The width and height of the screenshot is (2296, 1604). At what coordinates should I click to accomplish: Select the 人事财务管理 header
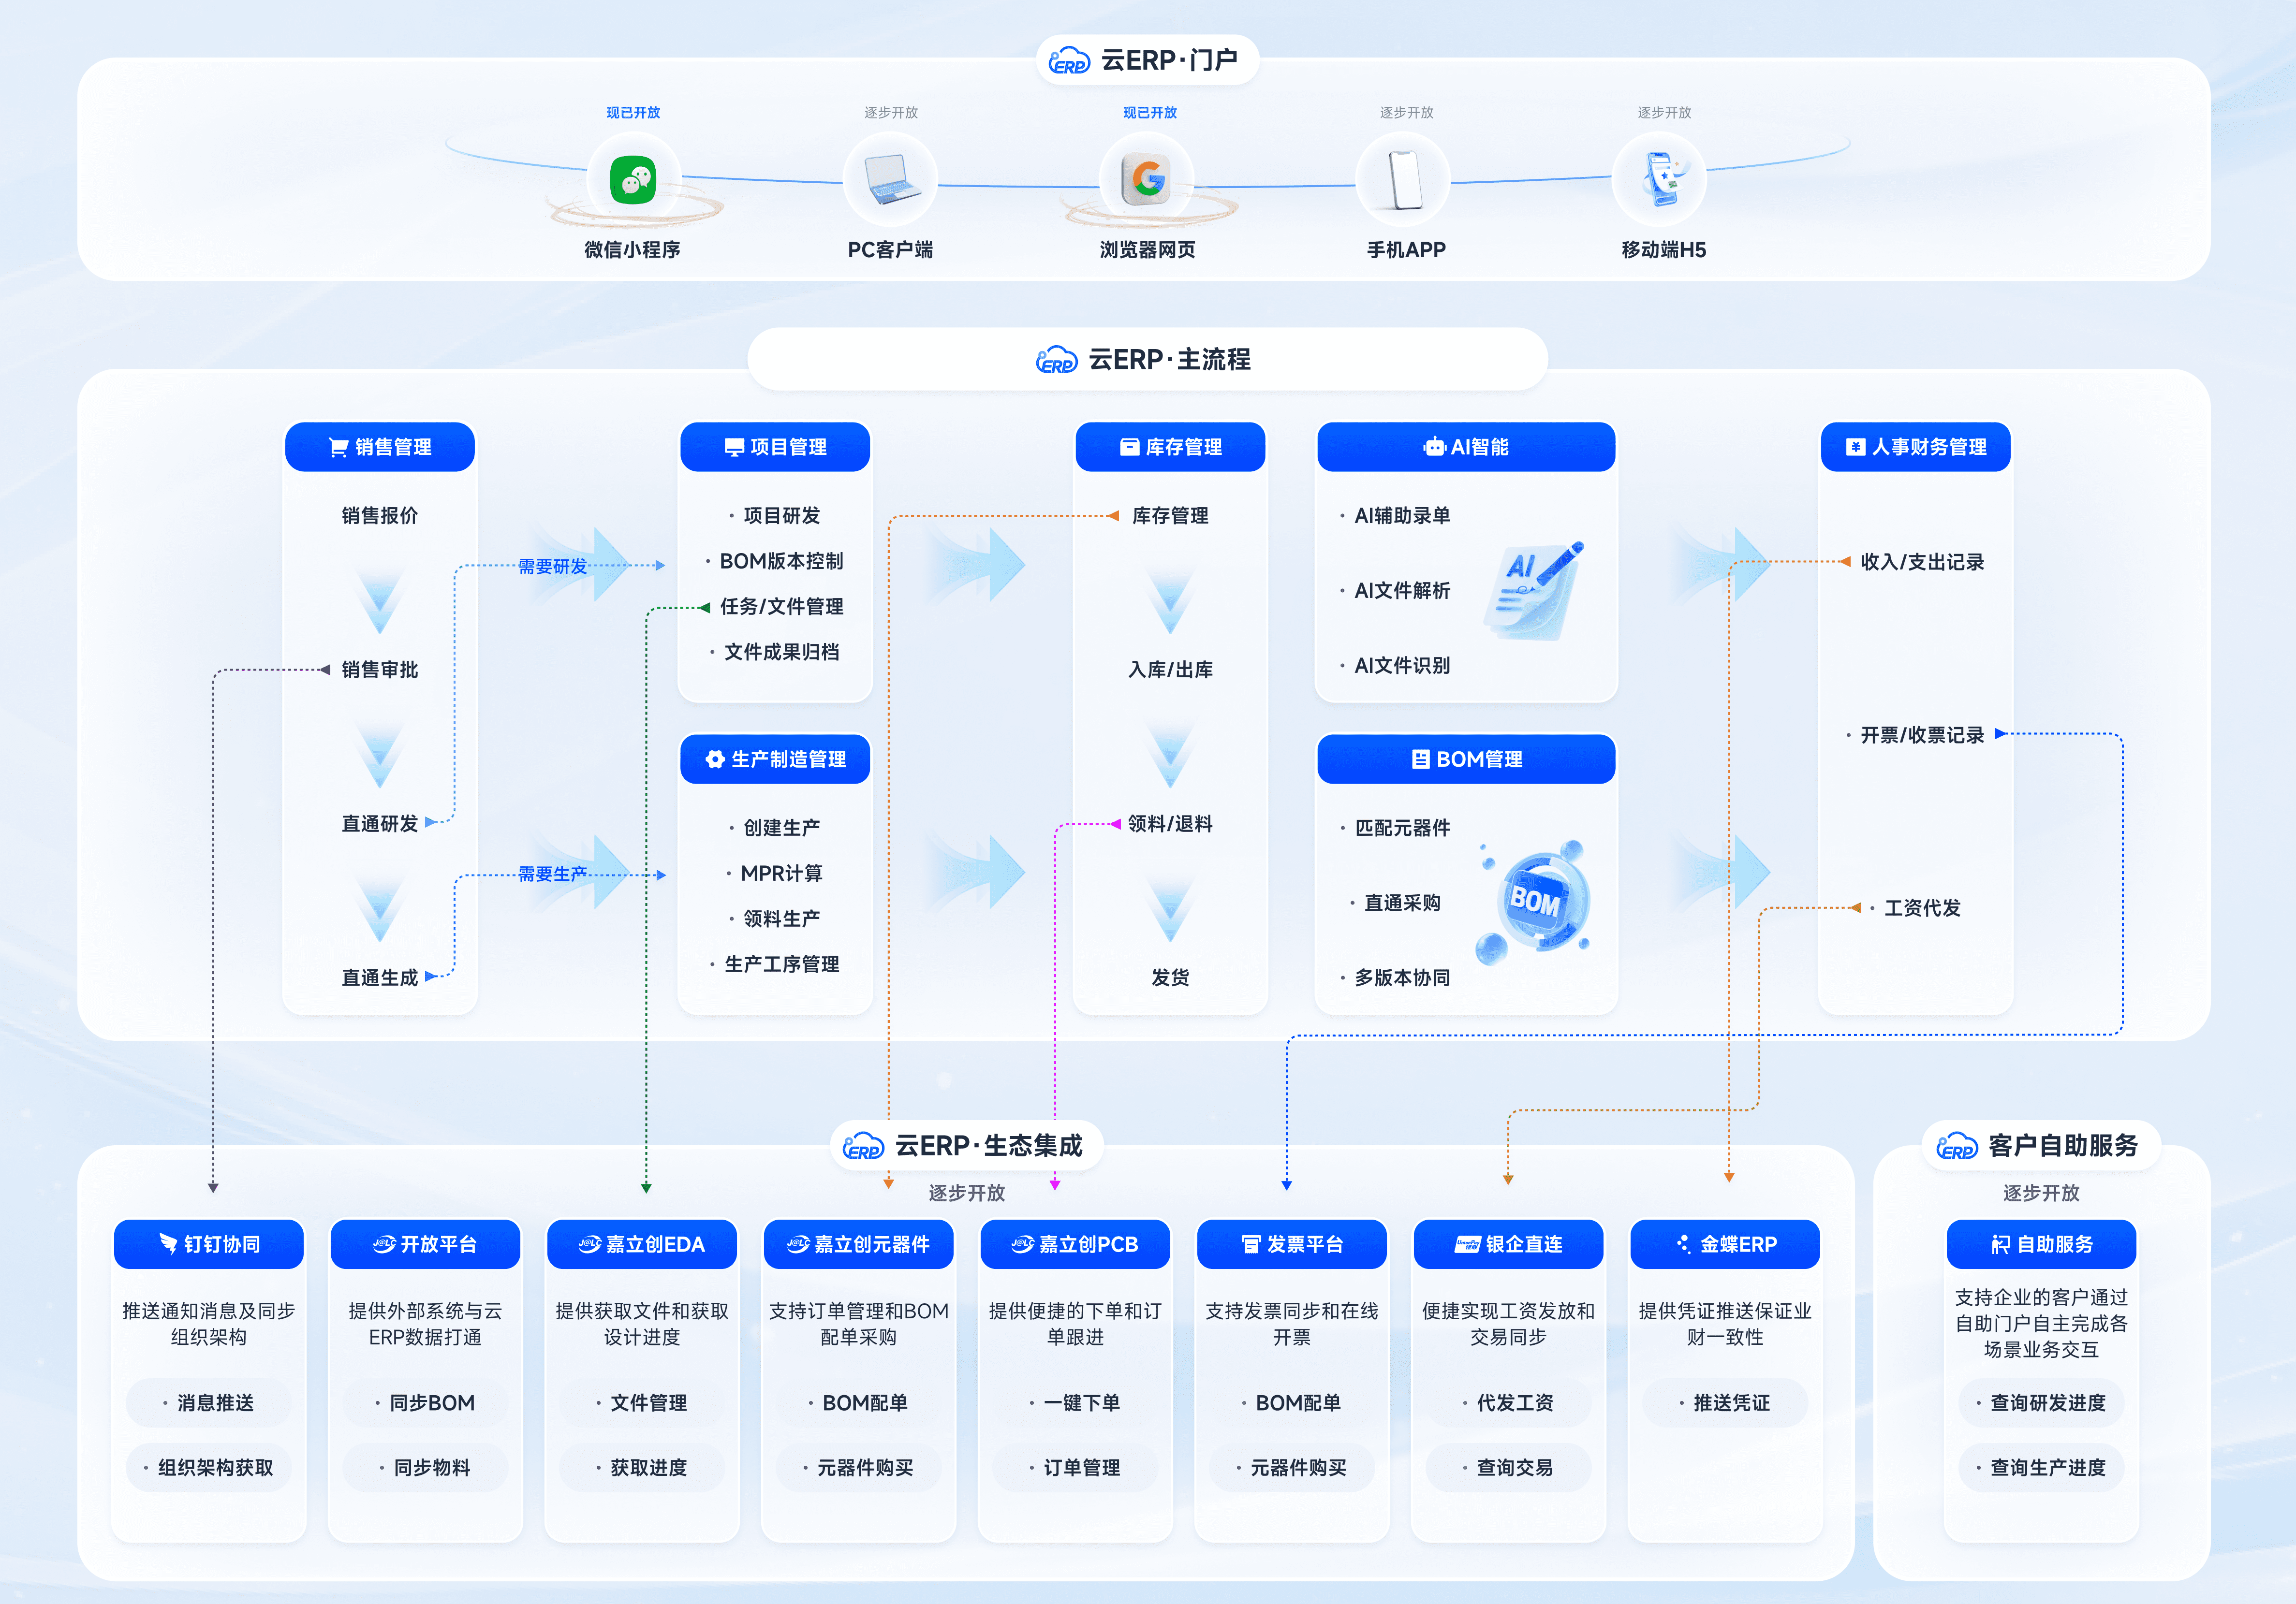pyautogui.click(x=1915, y=447)
